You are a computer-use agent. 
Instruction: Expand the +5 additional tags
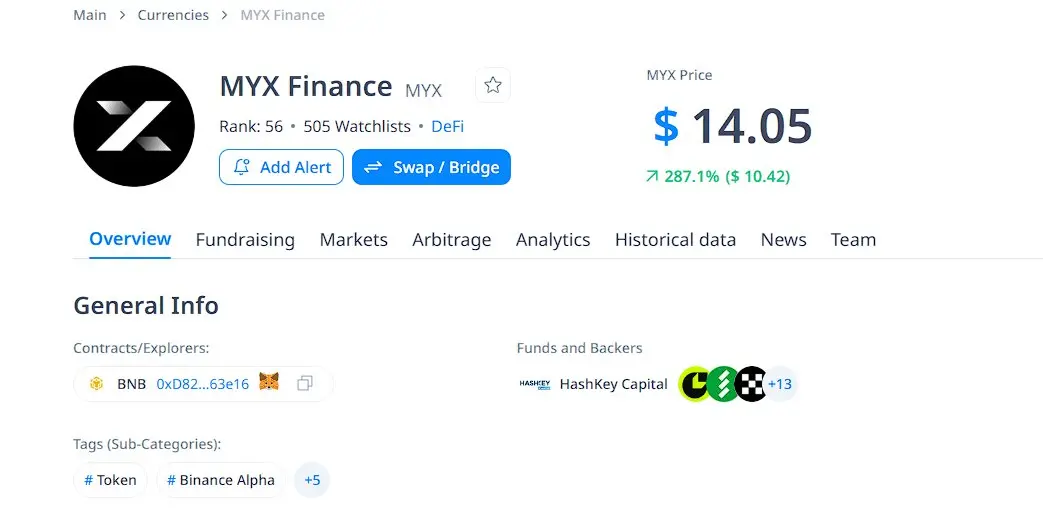(312, 480)
